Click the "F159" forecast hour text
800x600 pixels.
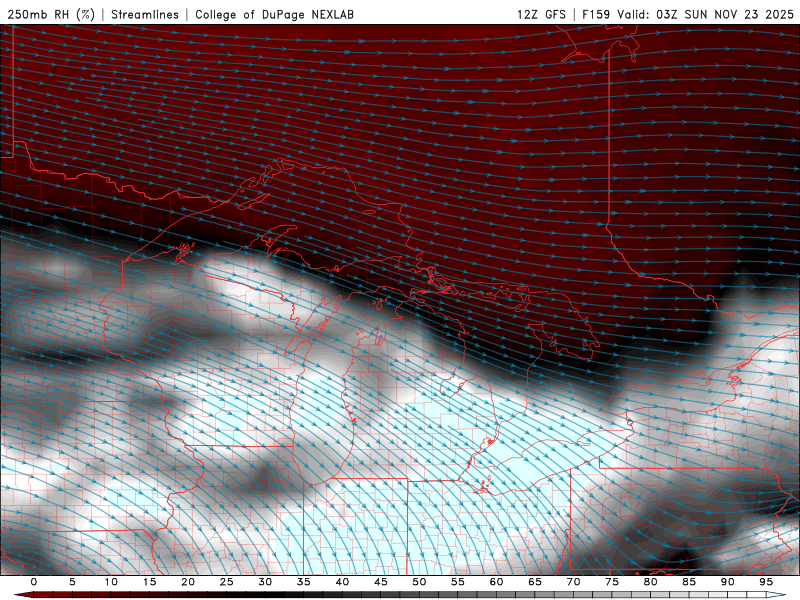(x=596, y=14)
